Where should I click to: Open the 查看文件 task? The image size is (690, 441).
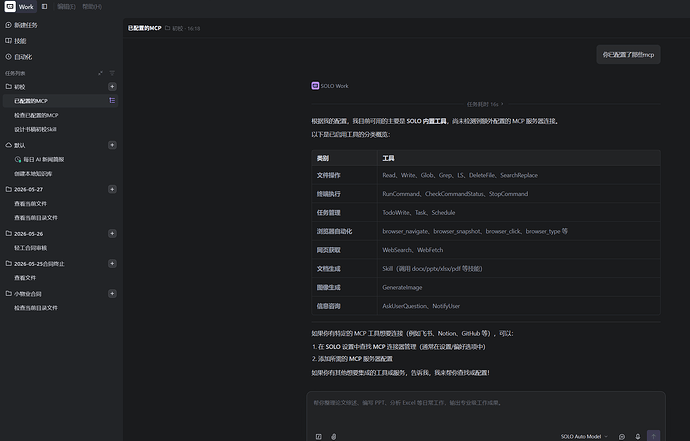click(25, 278)
